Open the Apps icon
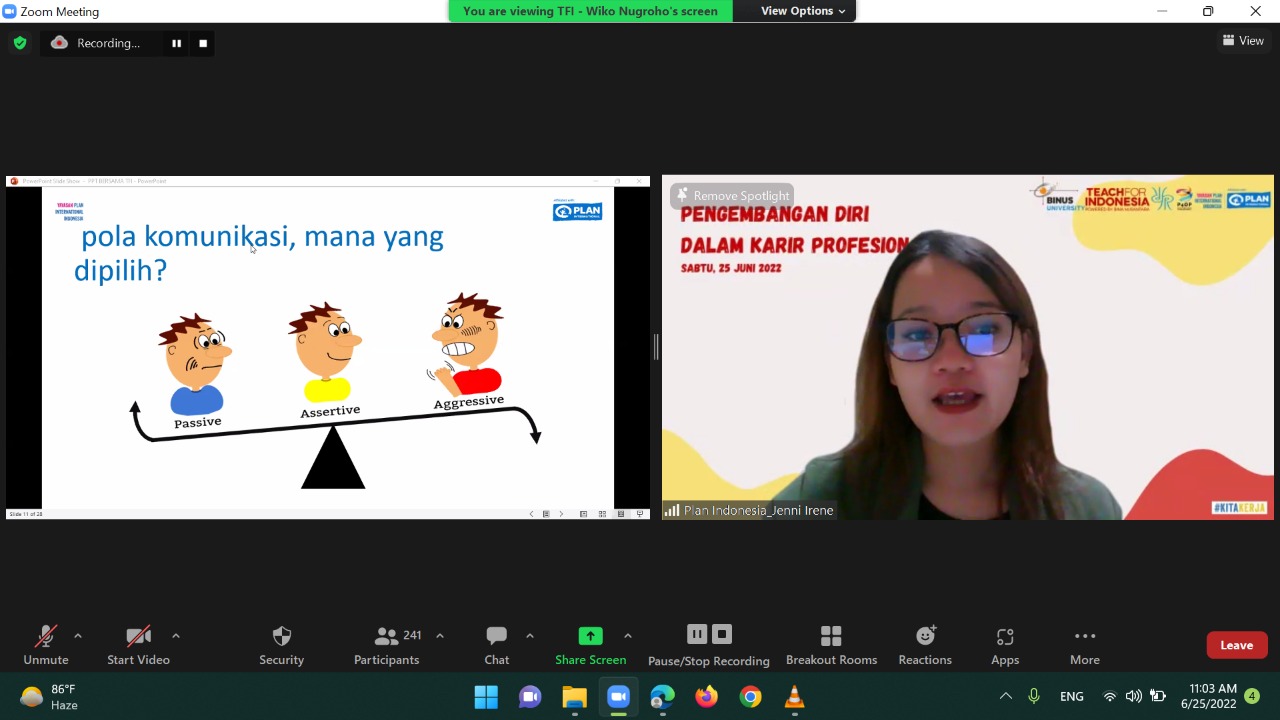The height and width of the screenshot is (720, 1280). [x=1005, y=637]
